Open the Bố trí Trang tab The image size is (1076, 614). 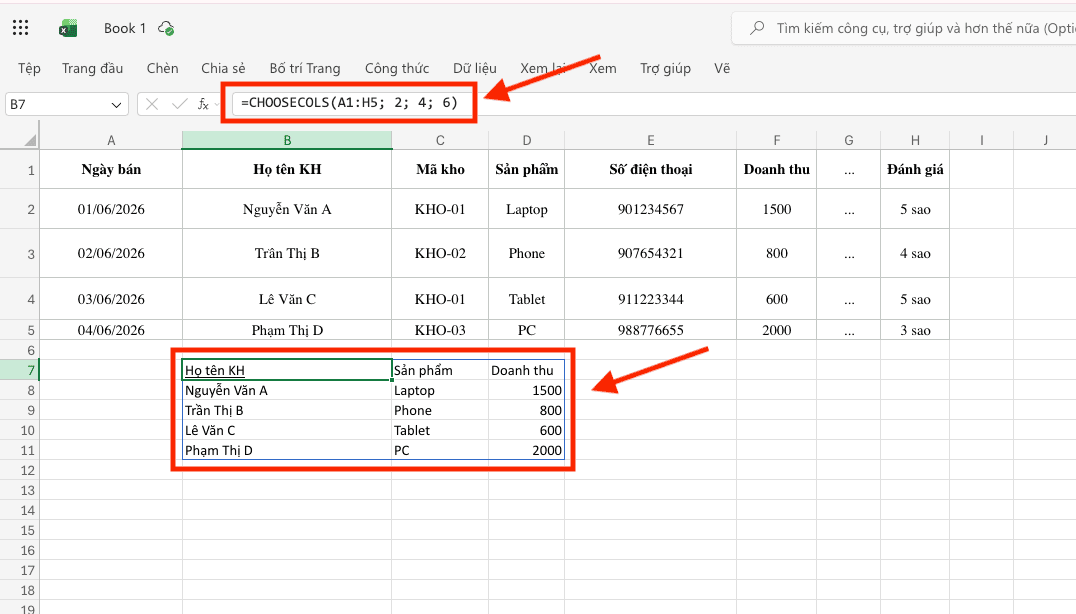(305, 68)
